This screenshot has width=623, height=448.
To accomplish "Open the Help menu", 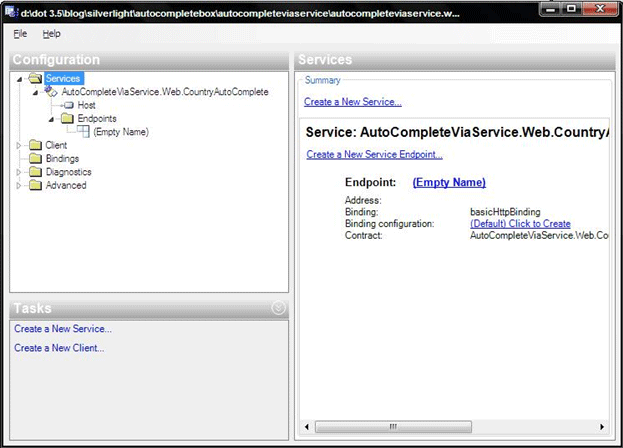I will pos(51,34).
